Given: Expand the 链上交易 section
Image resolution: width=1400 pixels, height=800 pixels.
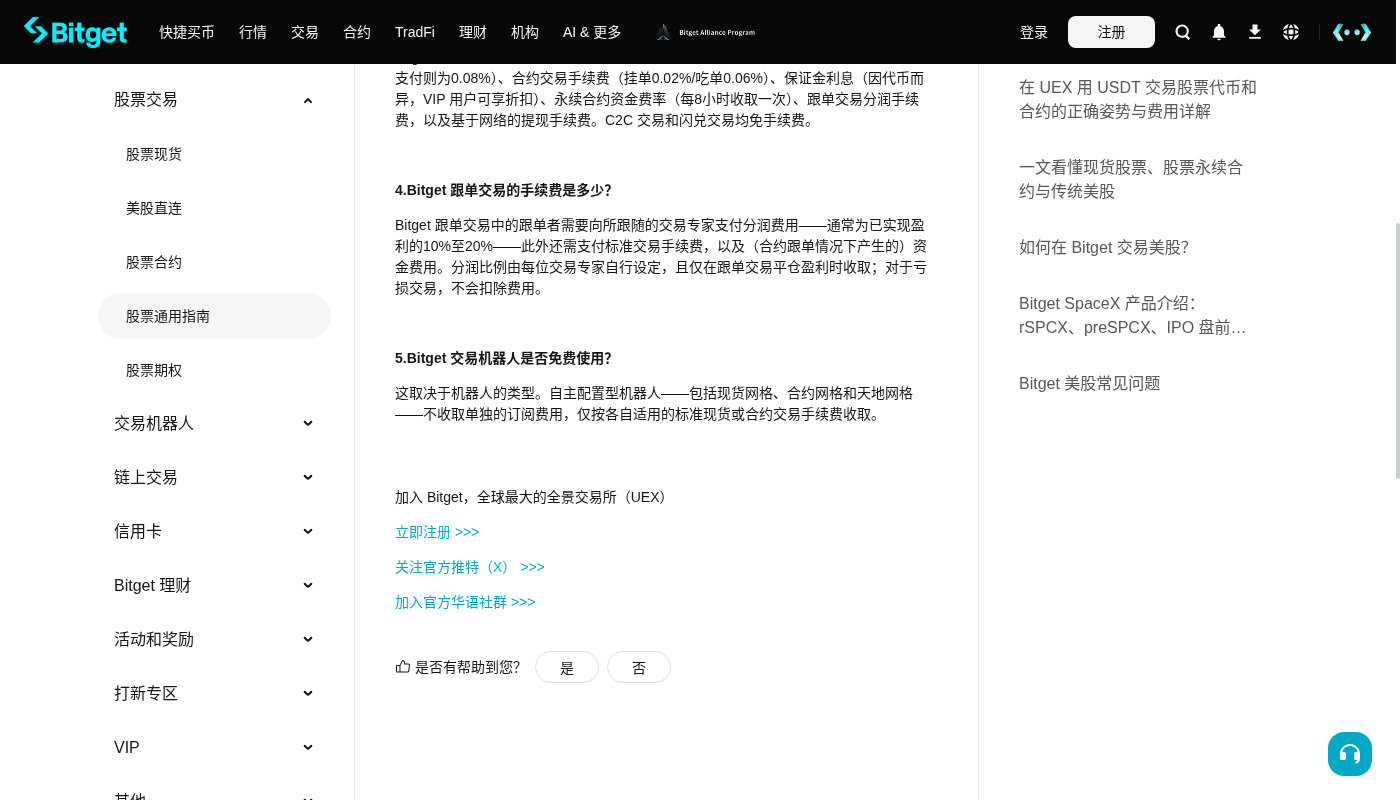Looking at the screenshot, I should pyautogui.click(x=214, y=477).
